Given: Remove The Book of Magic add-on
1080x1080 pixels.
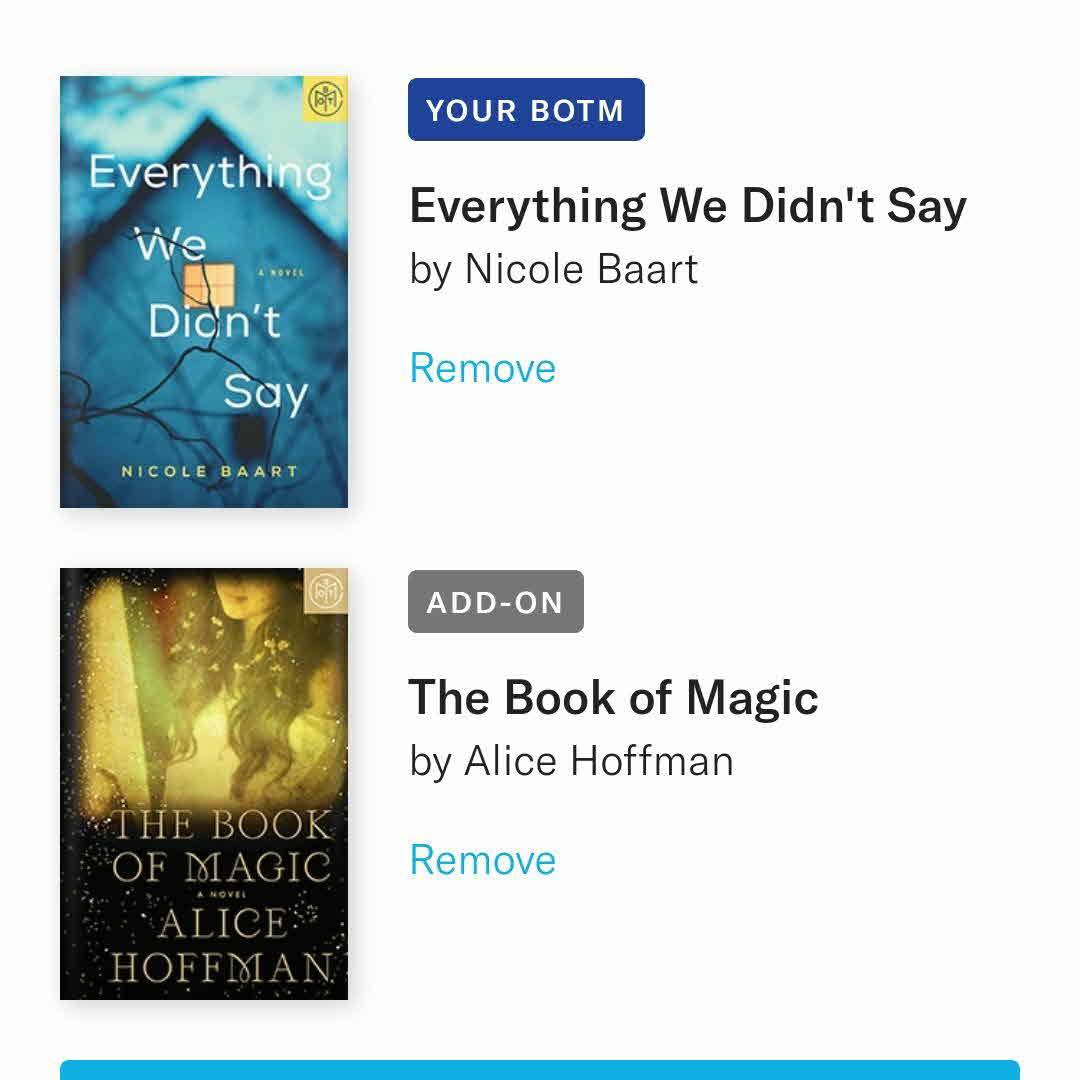Looking at the screenshot, I should point(482,860).
